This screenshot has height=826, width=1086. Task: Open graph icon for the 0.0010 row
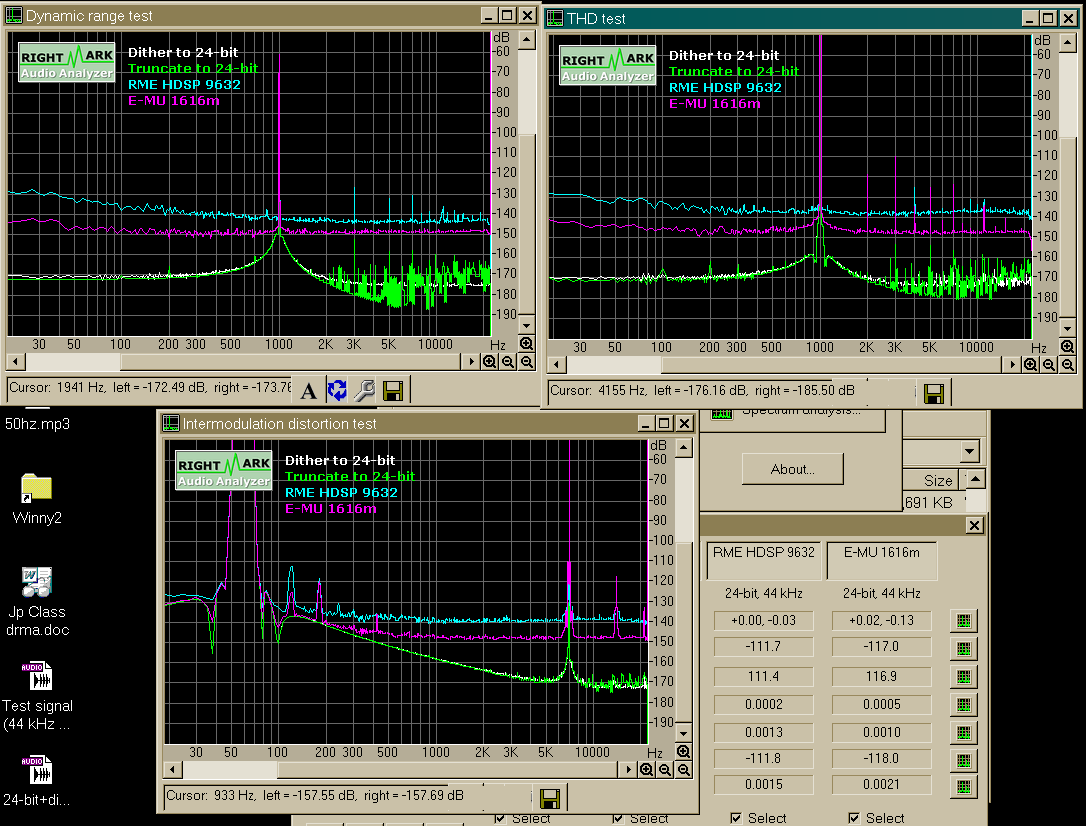point(963,733)
